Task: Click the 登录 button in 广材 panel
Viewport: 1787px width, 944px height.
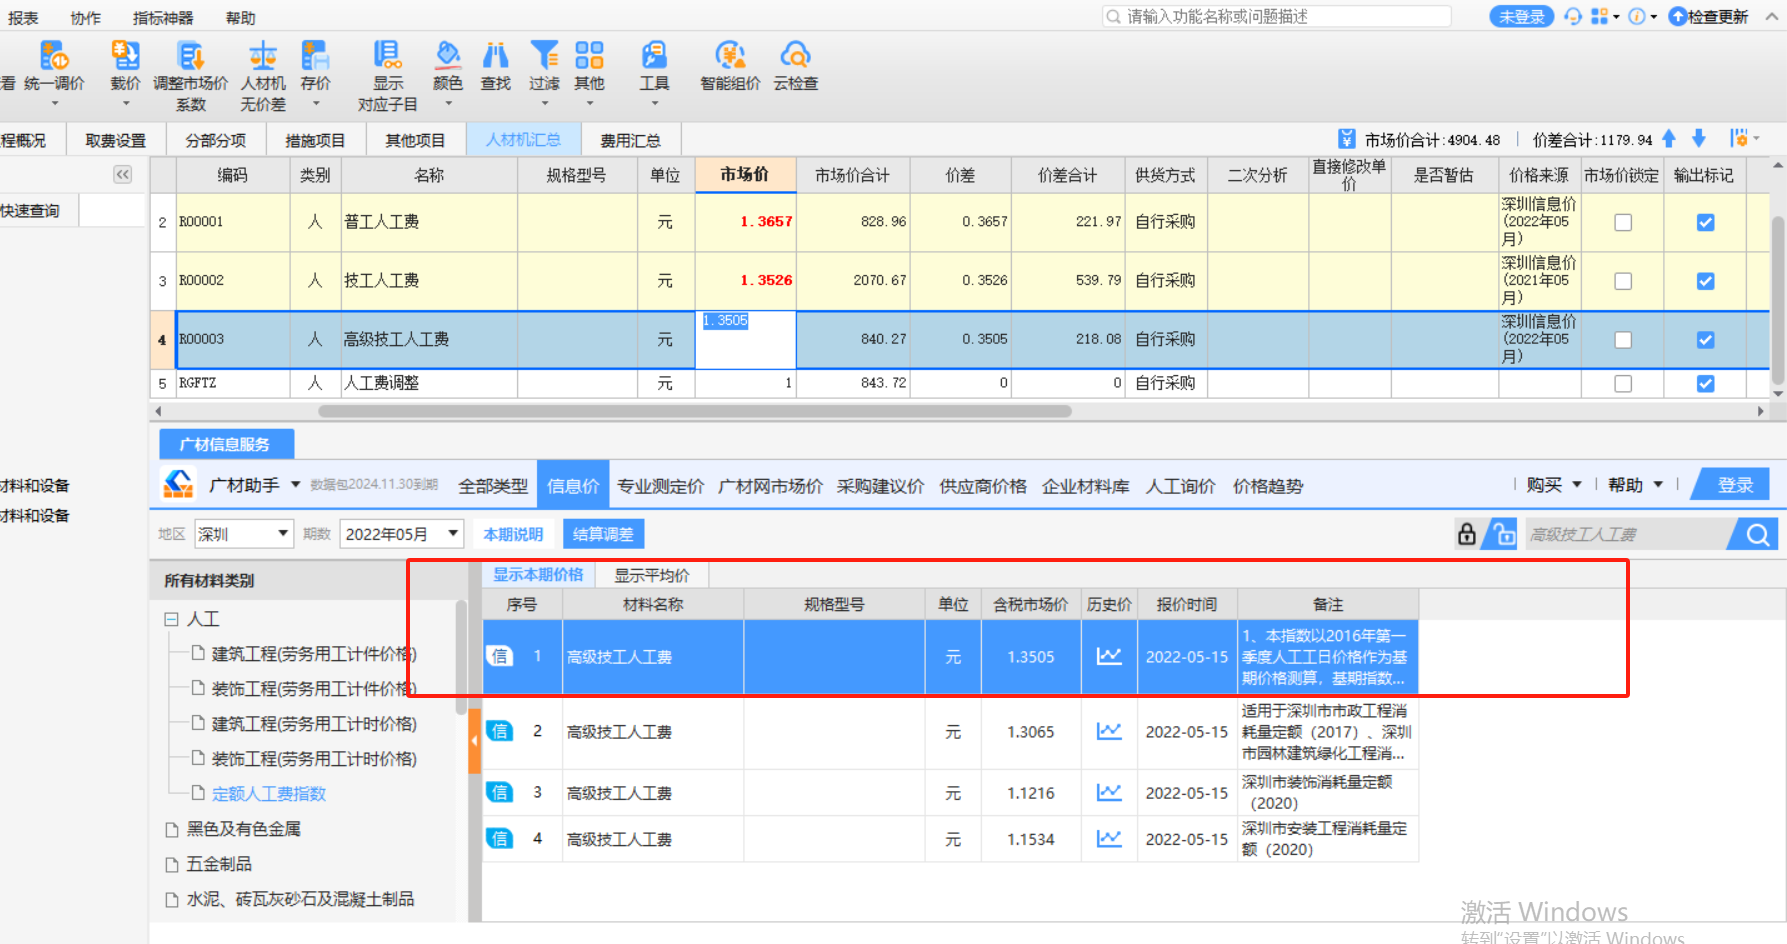Action: (x=1736, y=485)
